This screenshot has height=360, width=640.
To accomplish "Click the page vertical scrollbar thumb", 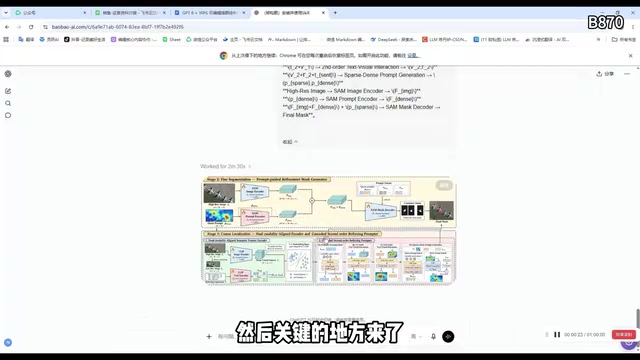I will coord(638,318).
